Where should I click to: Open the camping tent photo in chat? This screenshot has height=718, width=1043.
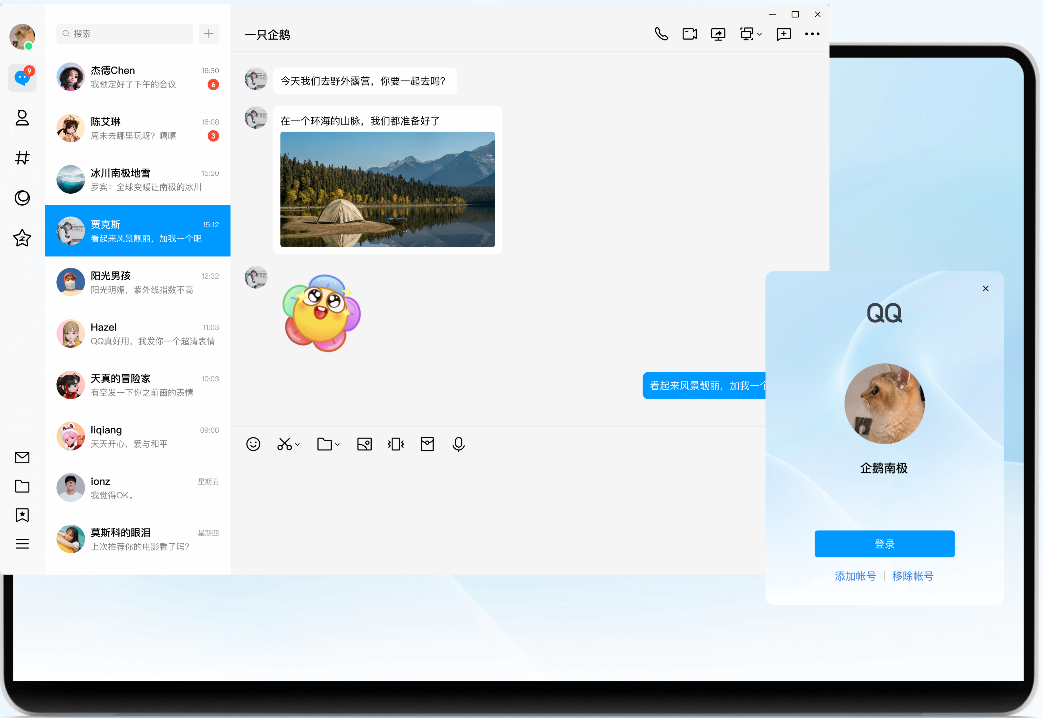click(387, 189)
